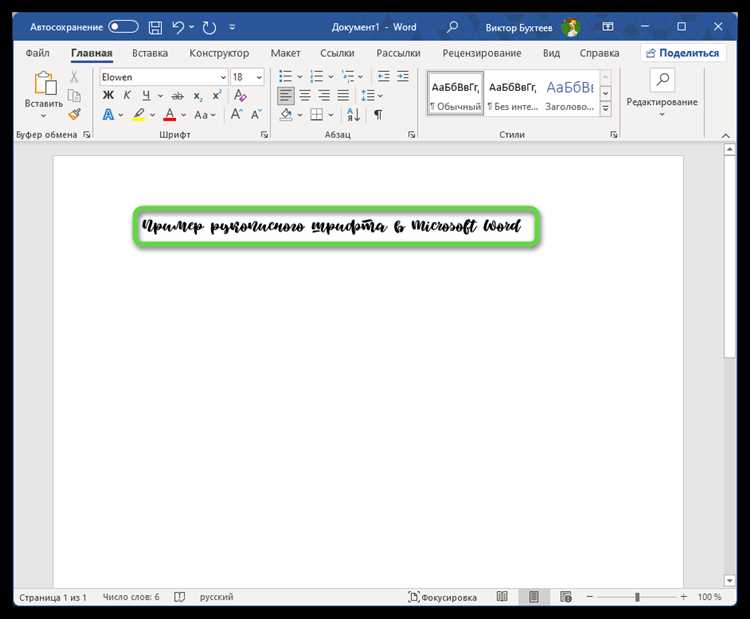Apply superscript formatting
The image size is (750, 619).
[217, 95]
